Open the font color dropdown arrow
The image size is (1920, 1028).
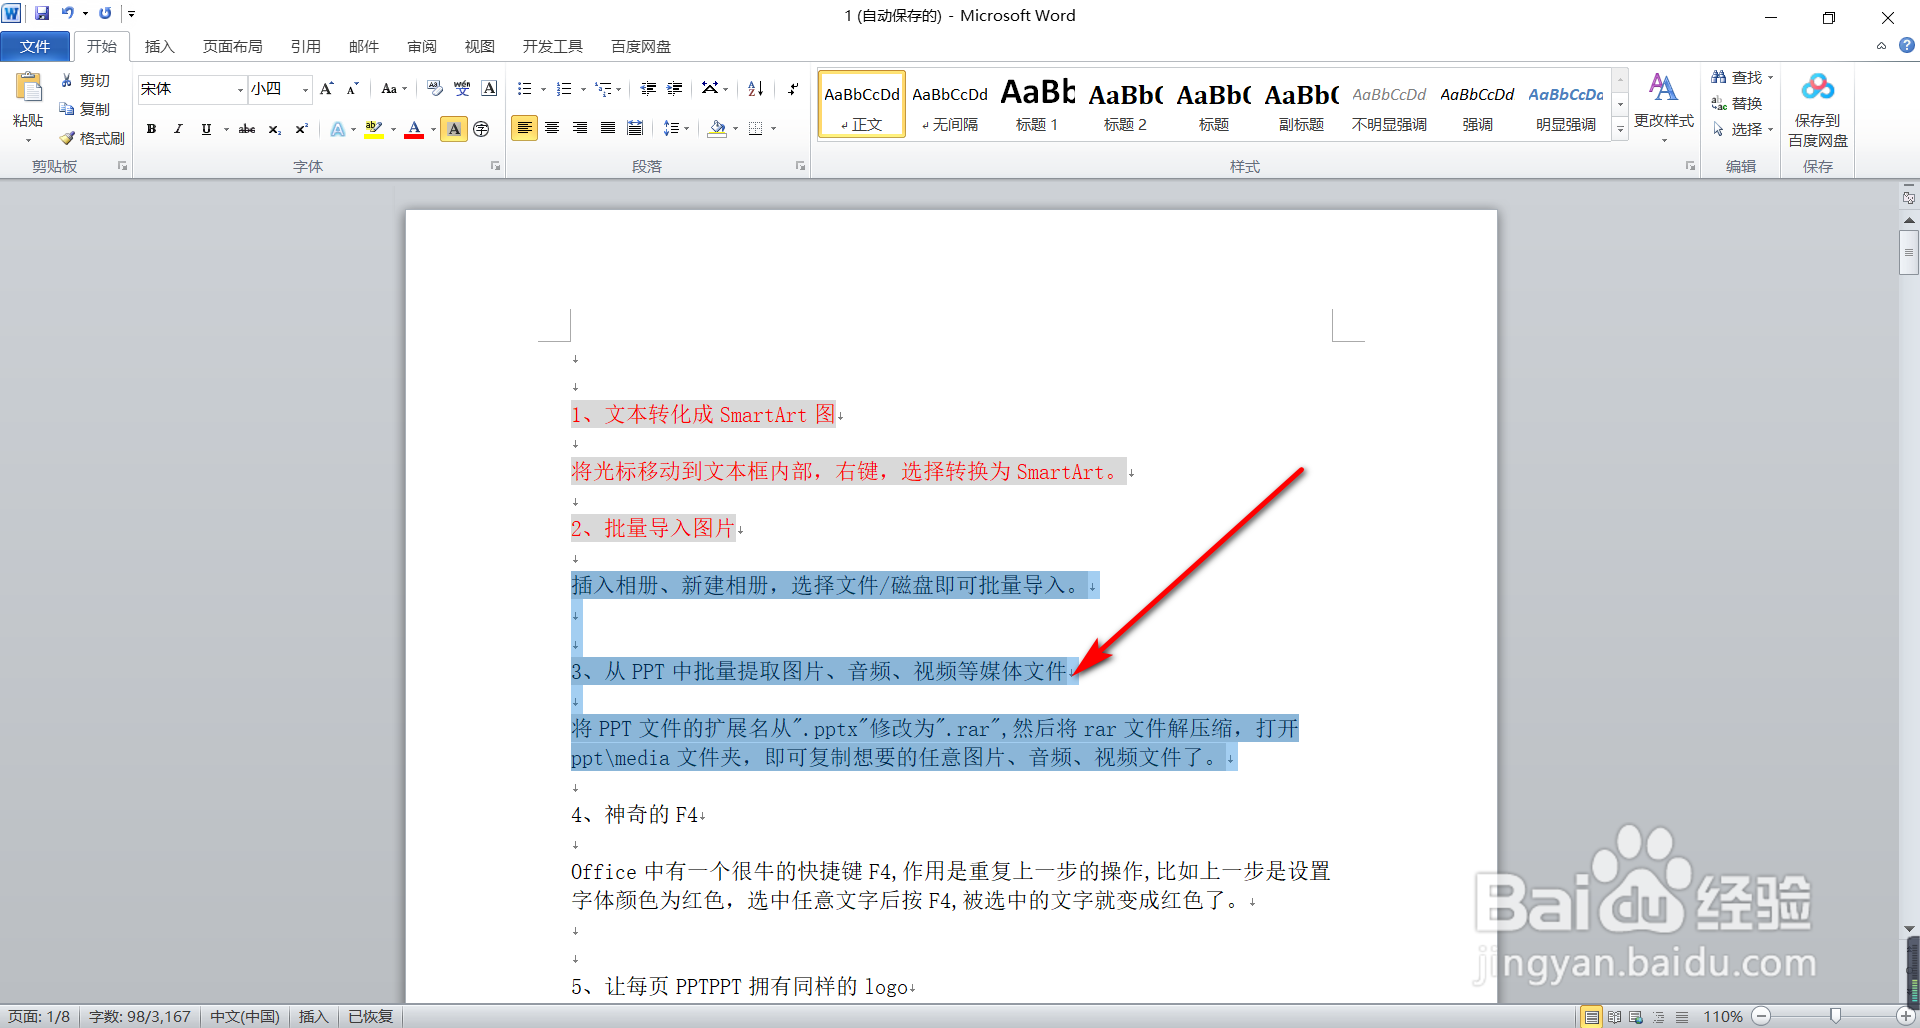pos(433,129)
